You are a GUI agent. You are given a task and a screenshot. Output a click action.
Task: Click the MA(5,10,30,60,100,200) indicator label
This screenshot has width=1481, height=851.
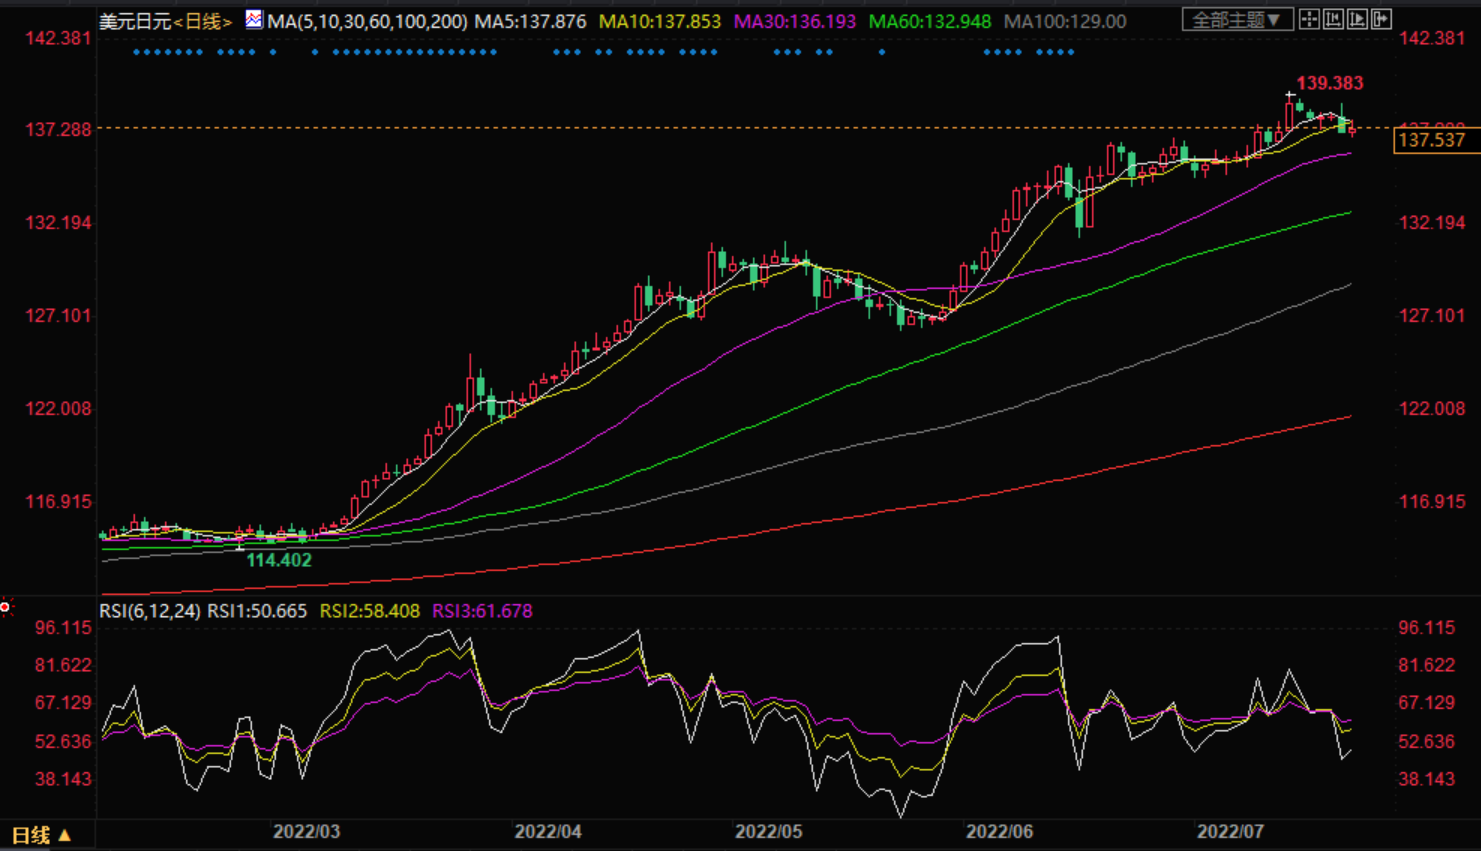click(367, 22)
